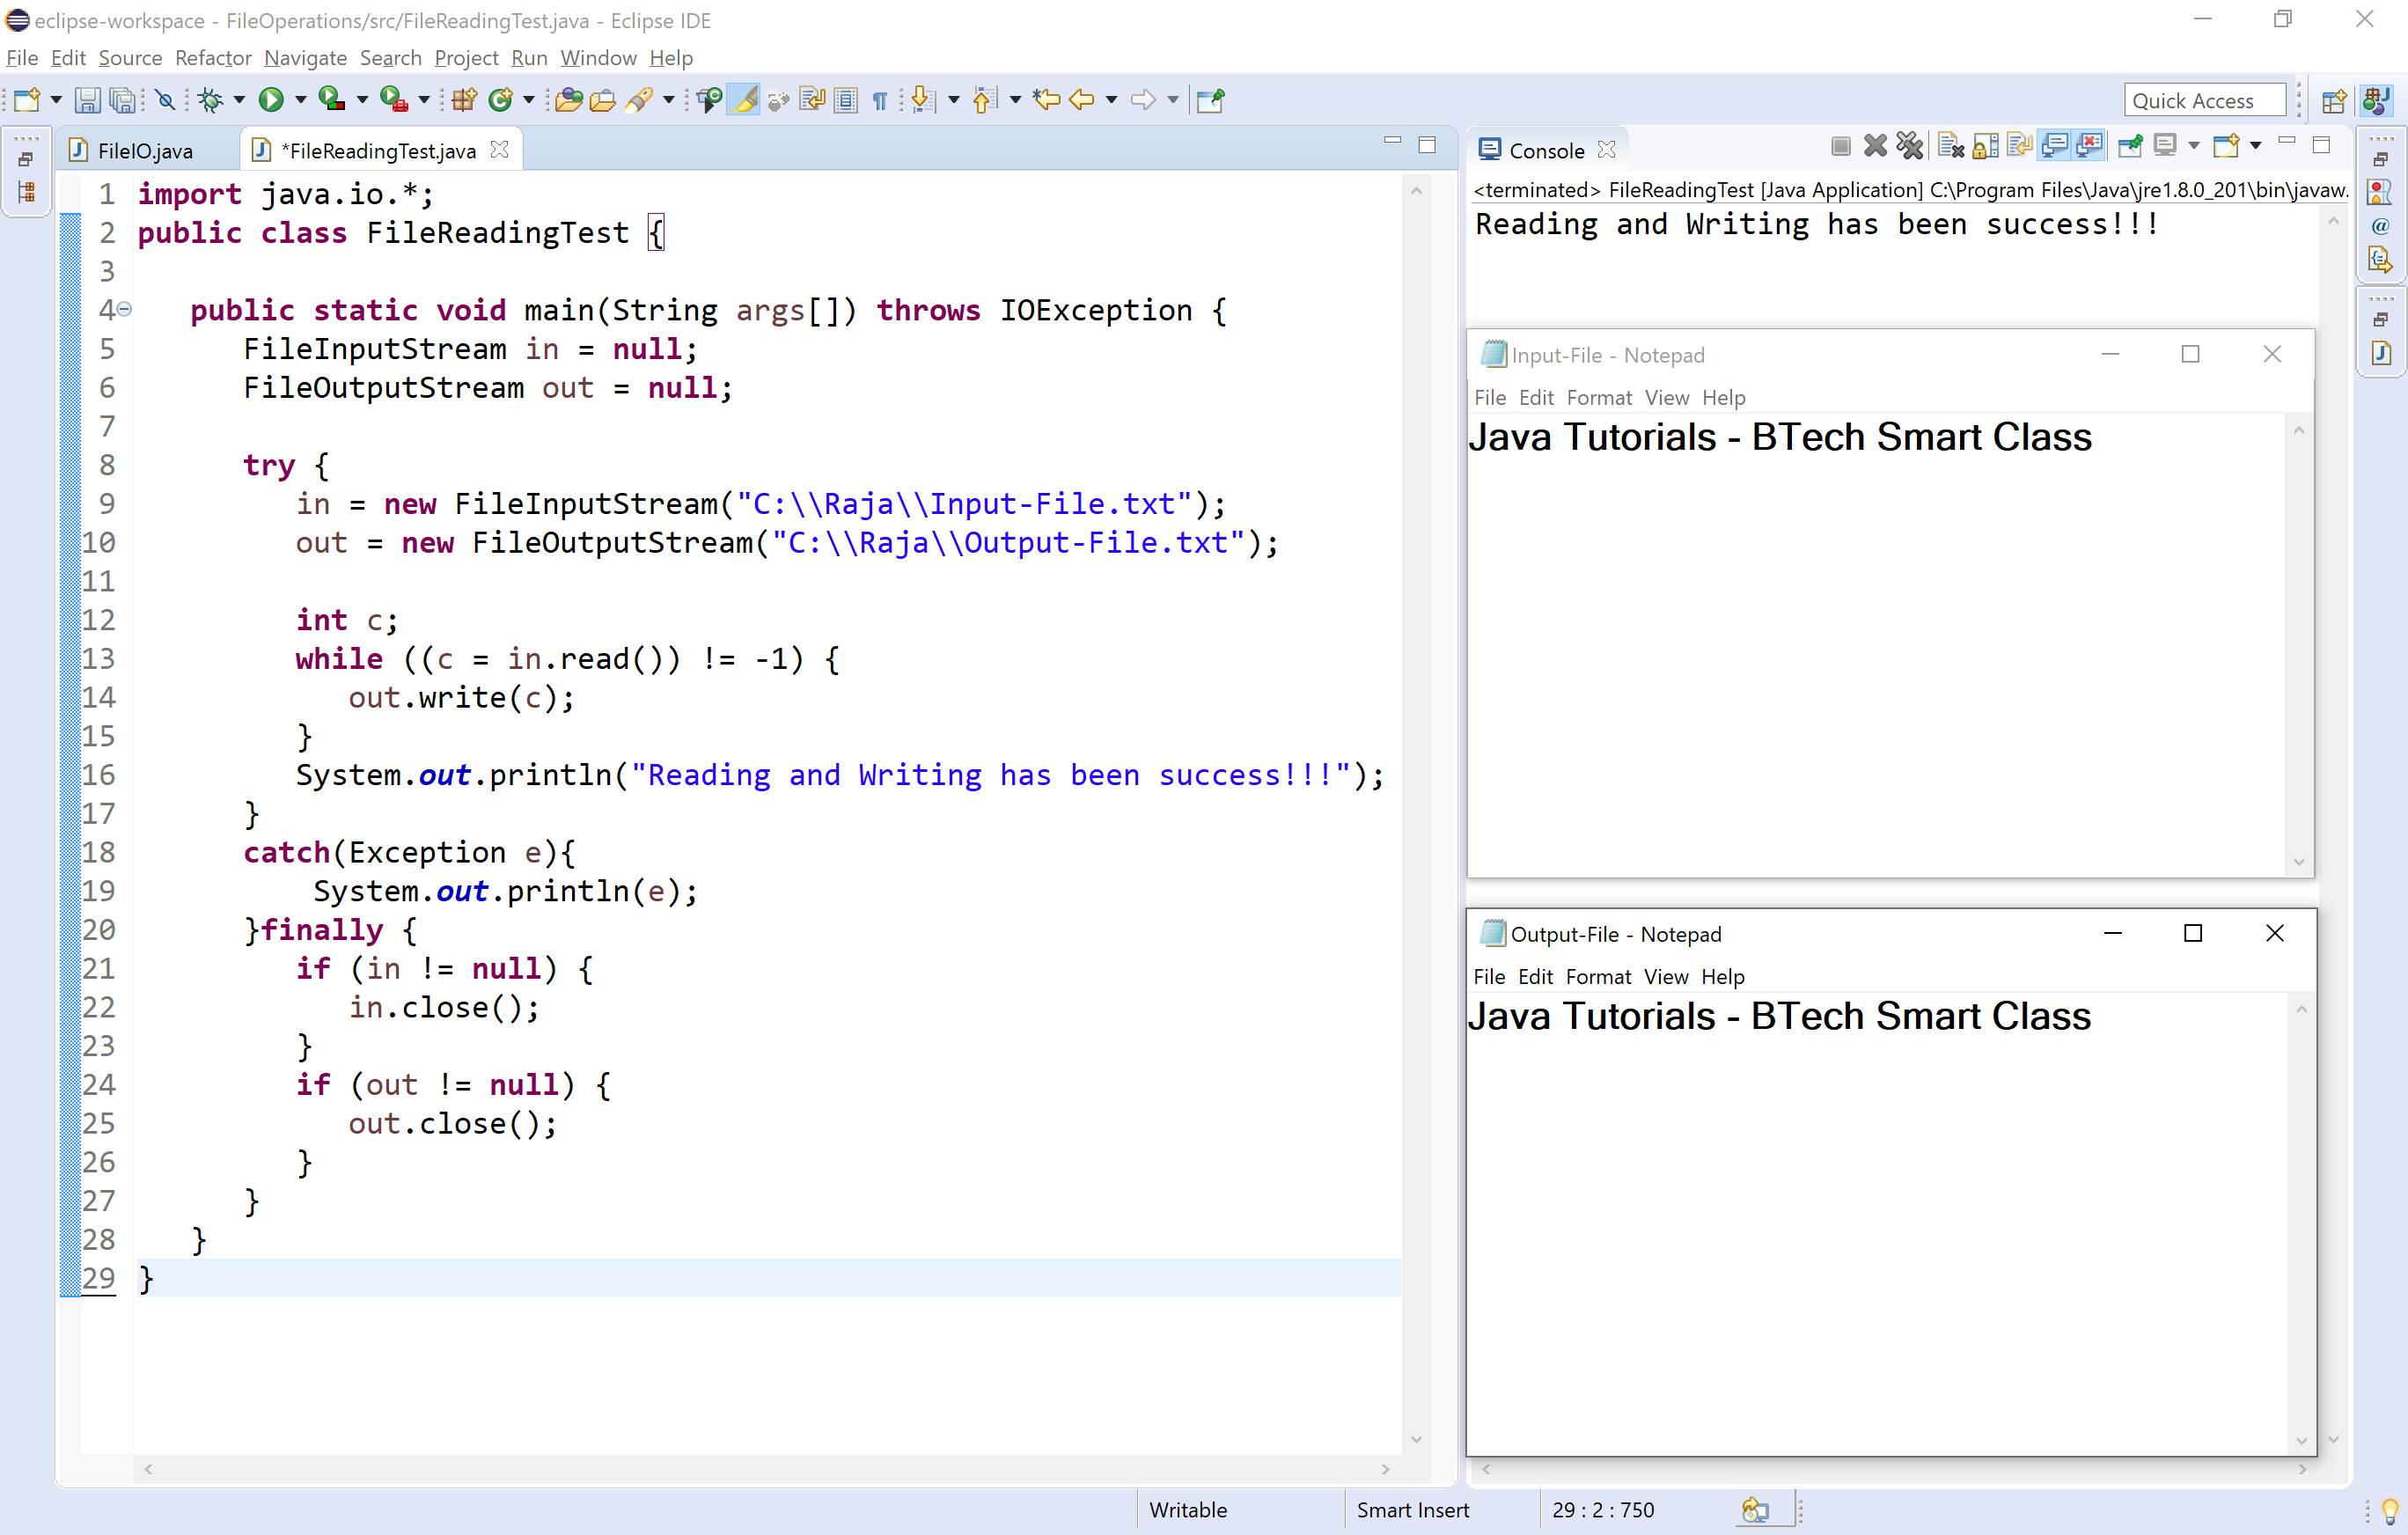2408x1535 pixels.
Task: Open the Source menu
Action: pos(130,58)
